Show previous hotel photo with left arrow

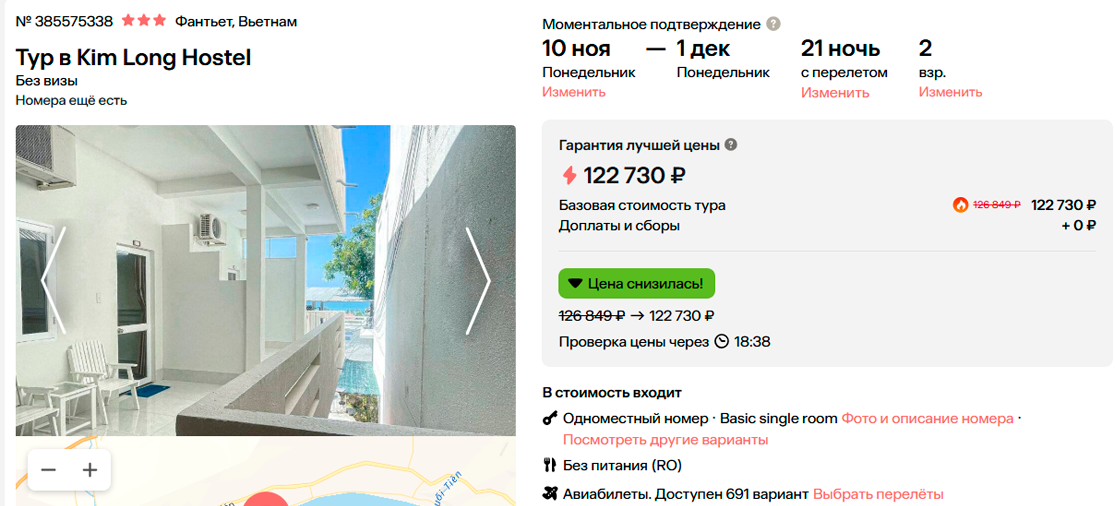53,281
